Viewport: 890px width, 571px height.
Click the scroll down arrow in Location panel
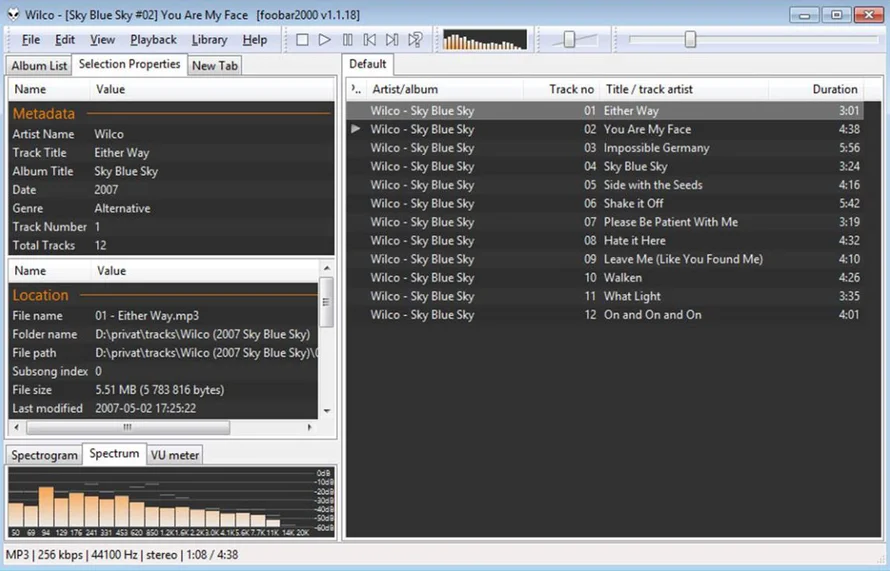point(327,411)
